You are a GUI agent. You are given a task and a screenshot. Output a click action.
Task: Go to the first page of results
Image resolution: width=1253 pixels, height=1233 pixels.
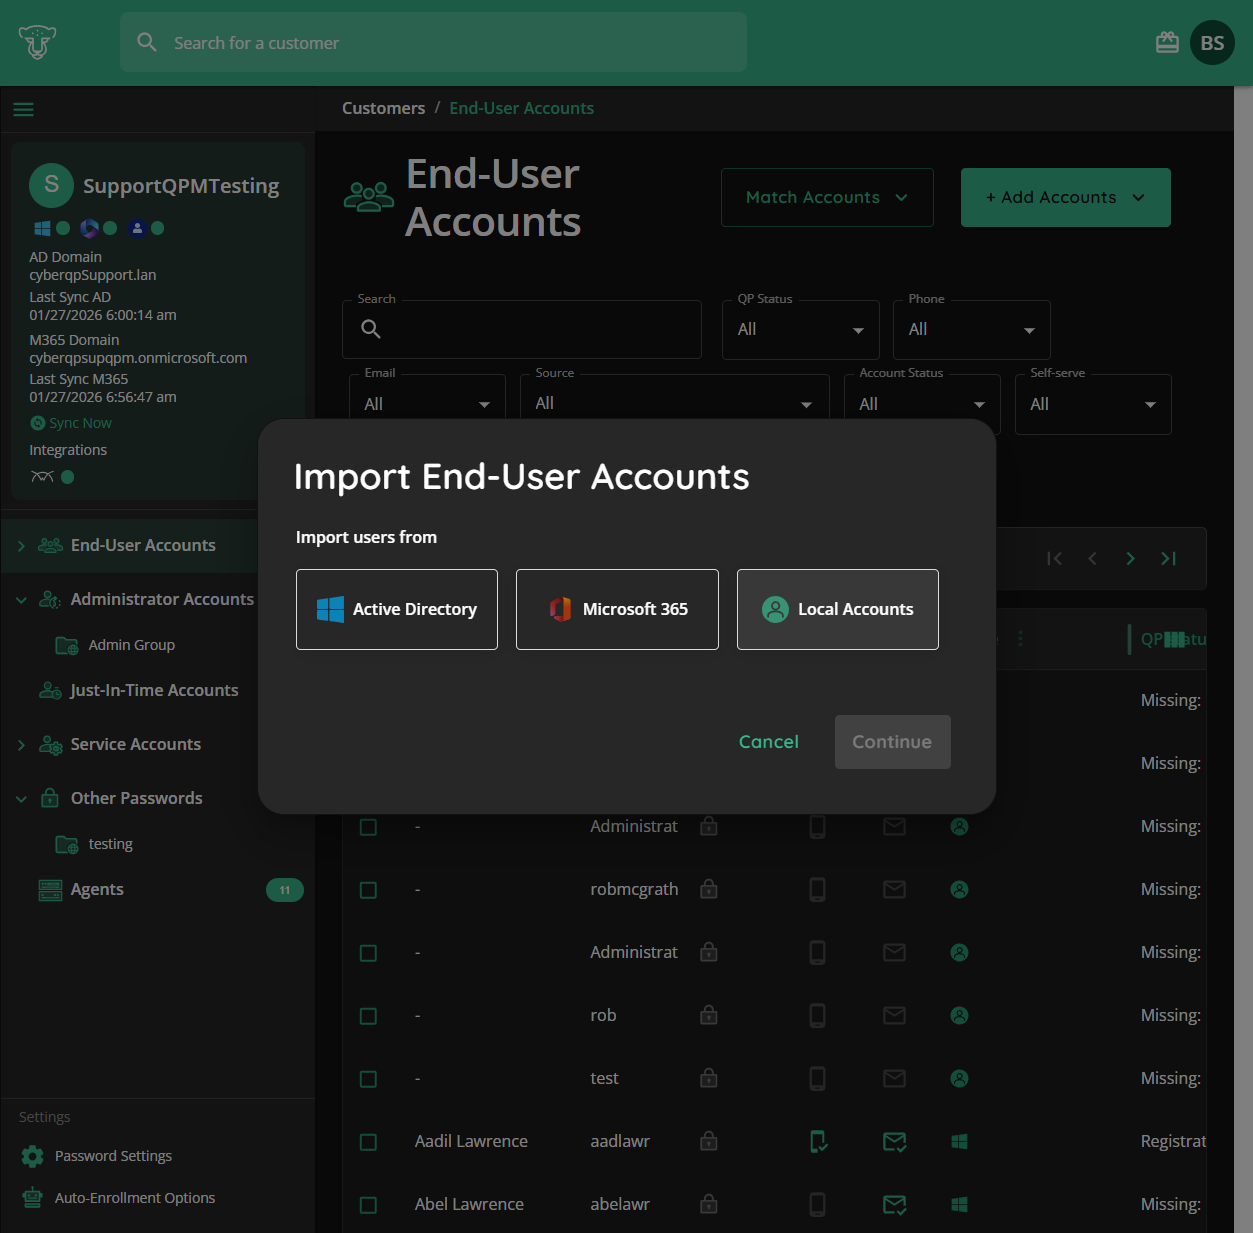(x=1054, y=558)
